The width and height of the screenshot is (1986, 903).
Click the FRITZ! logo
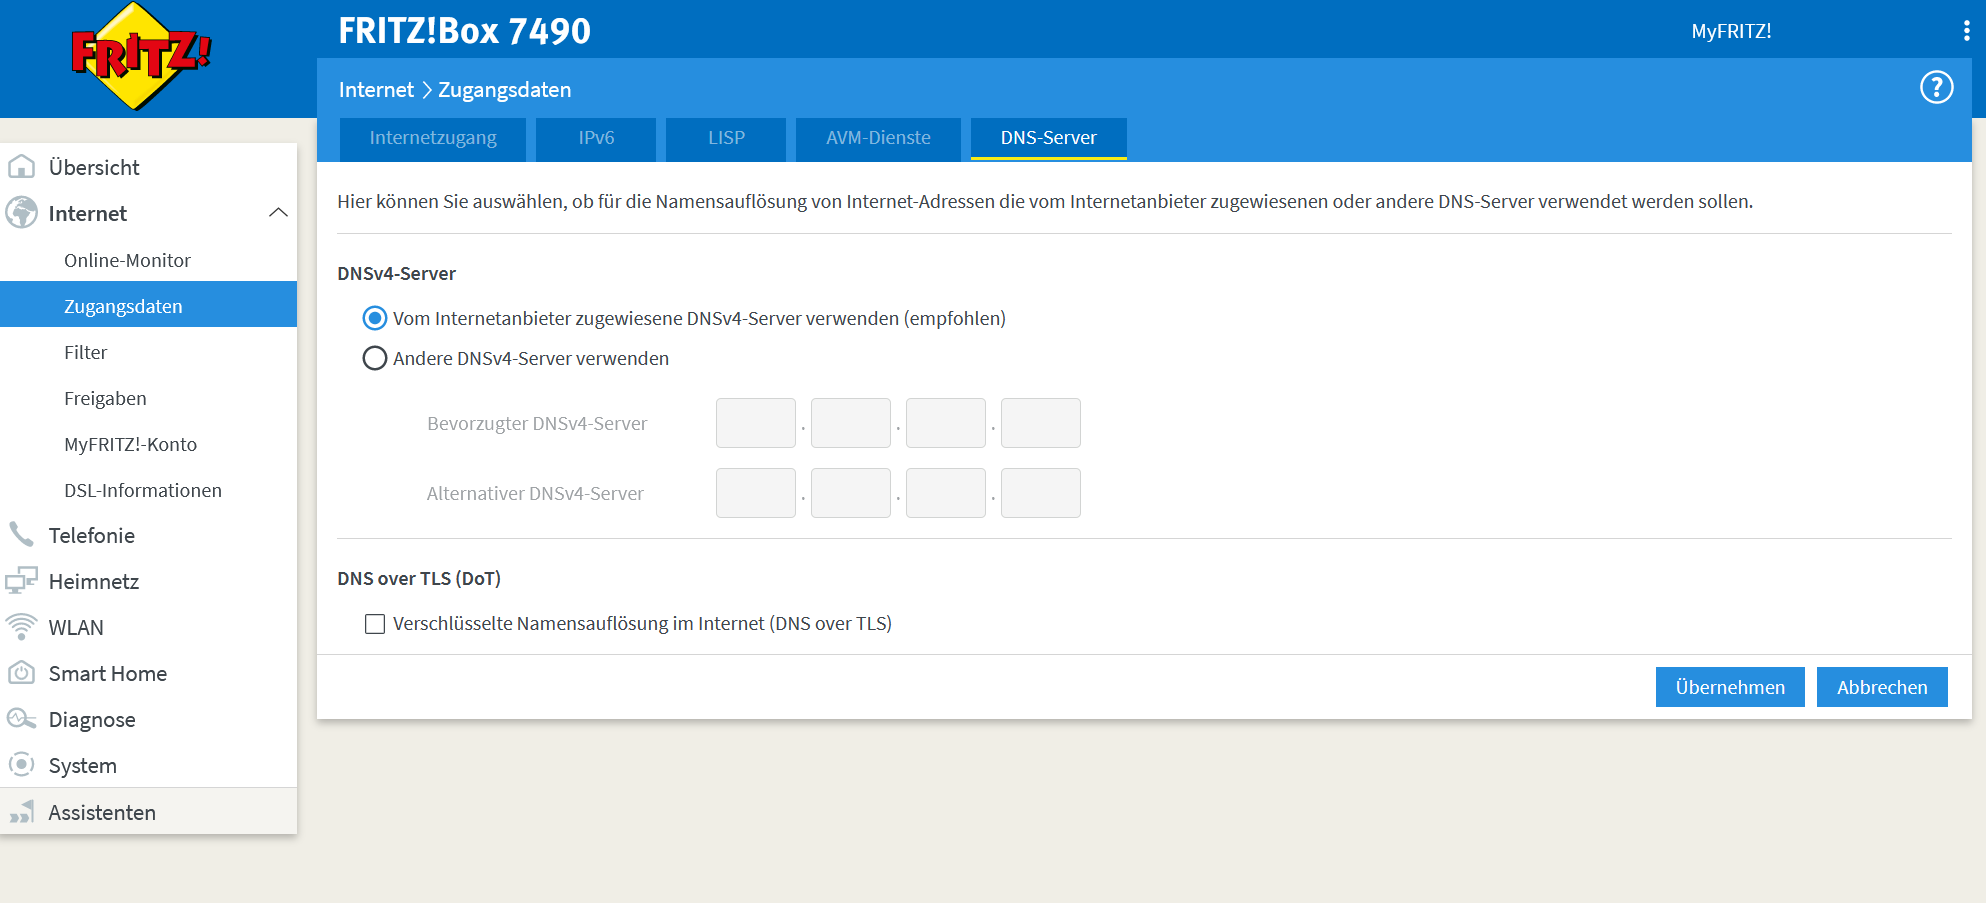(x=141, y=55)
